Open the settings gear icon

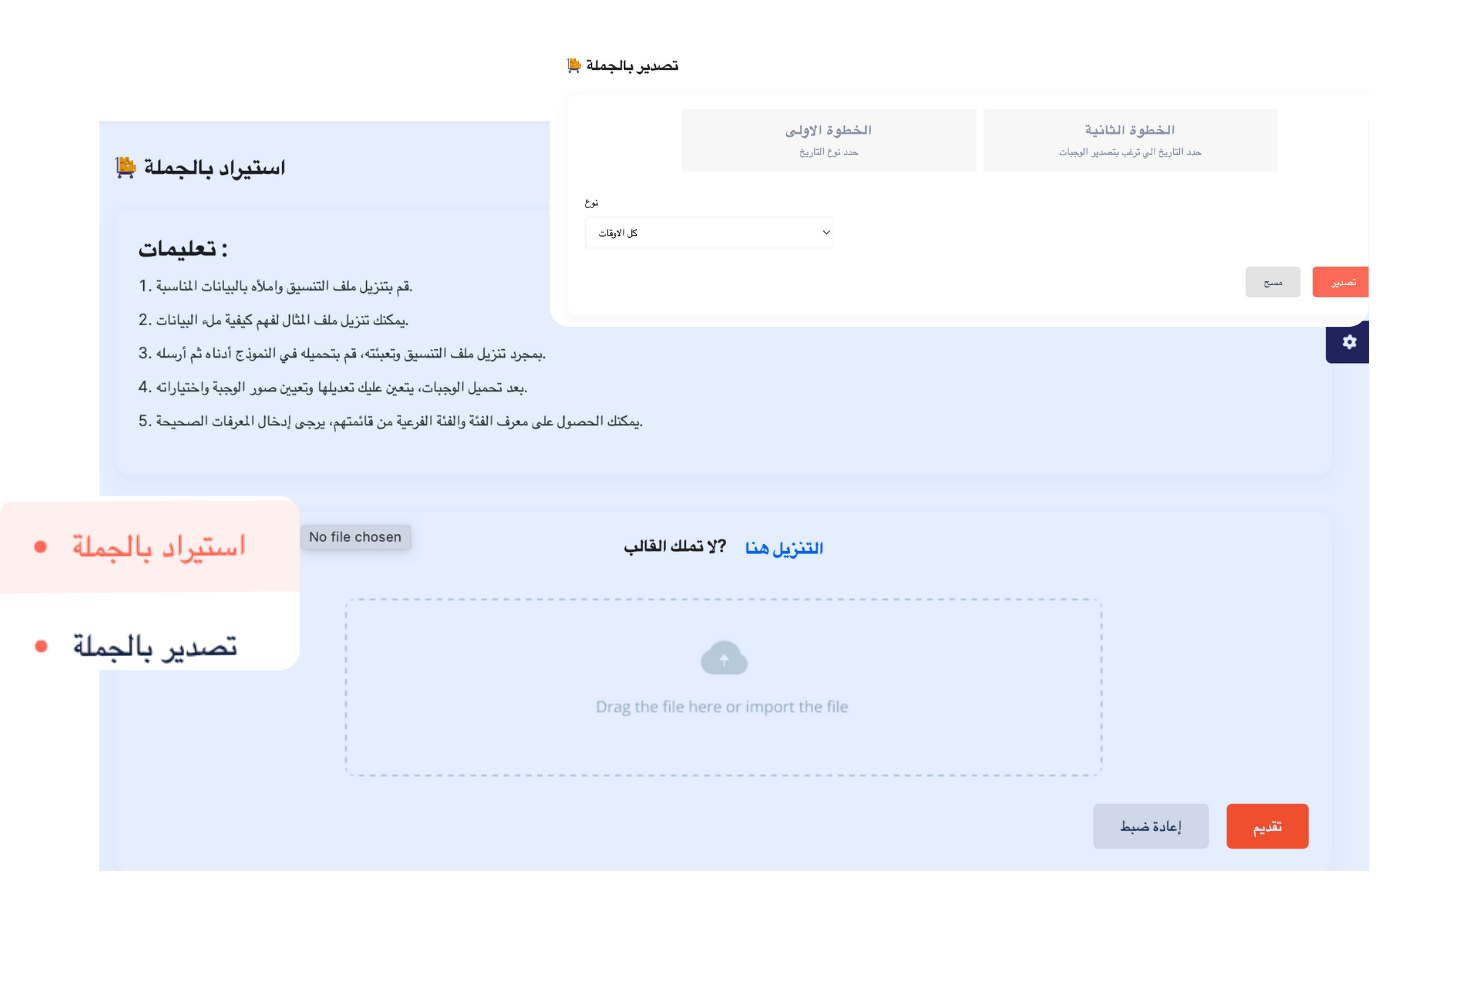click(x=1349, y=342)
